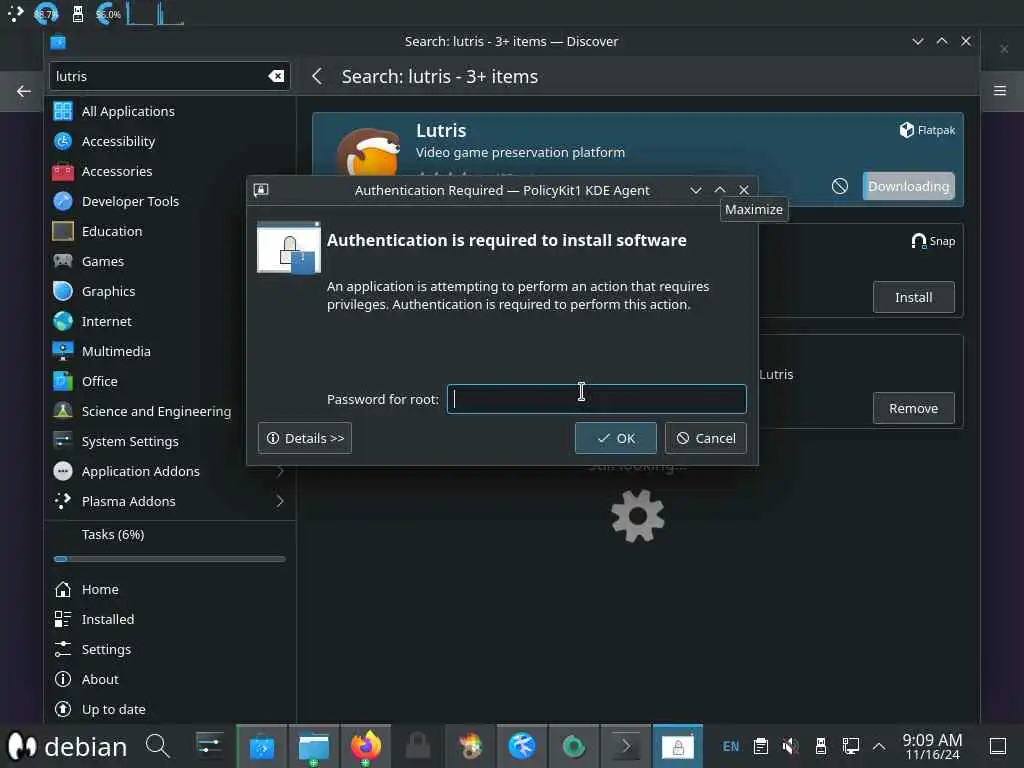Viewport: 1024px width, 768px height.
Task: Open the hamburger menu on the right panel
Action: pos(1000,91)
